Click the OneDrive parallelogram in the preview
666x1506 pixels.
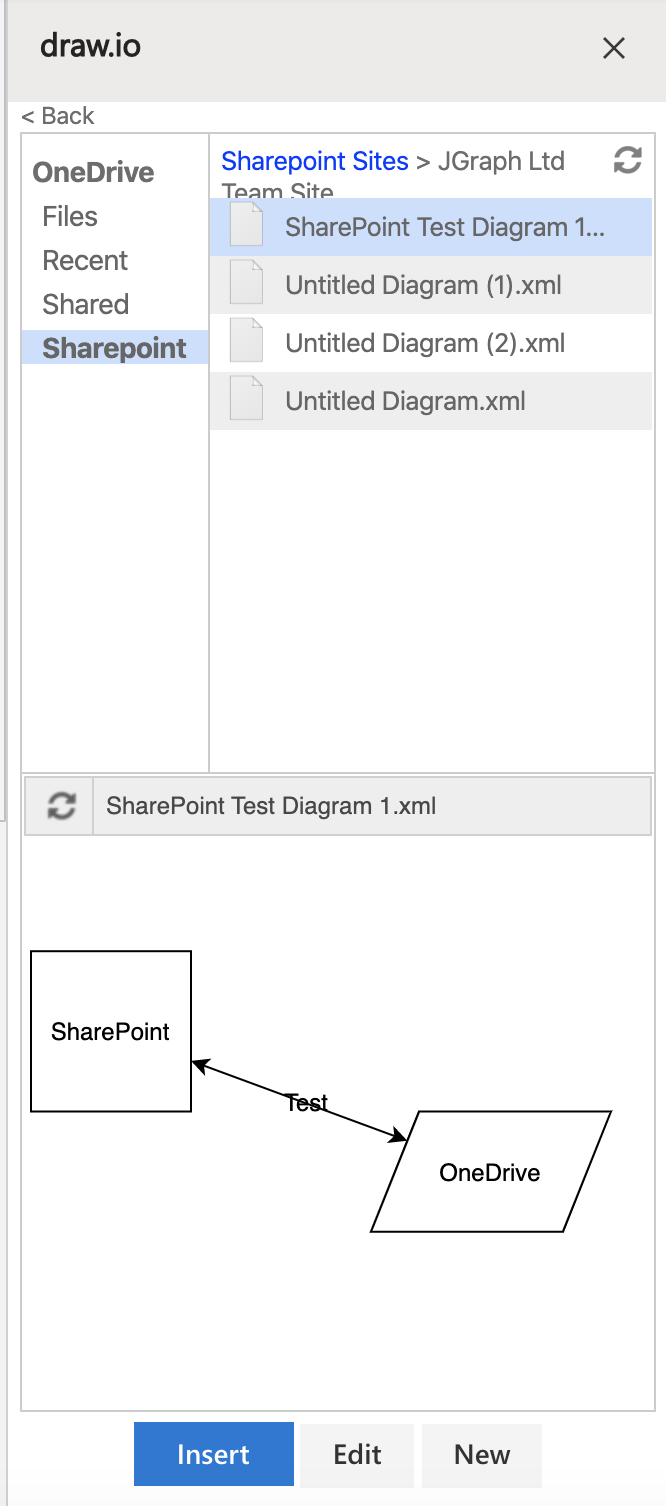pos(490,1172)
